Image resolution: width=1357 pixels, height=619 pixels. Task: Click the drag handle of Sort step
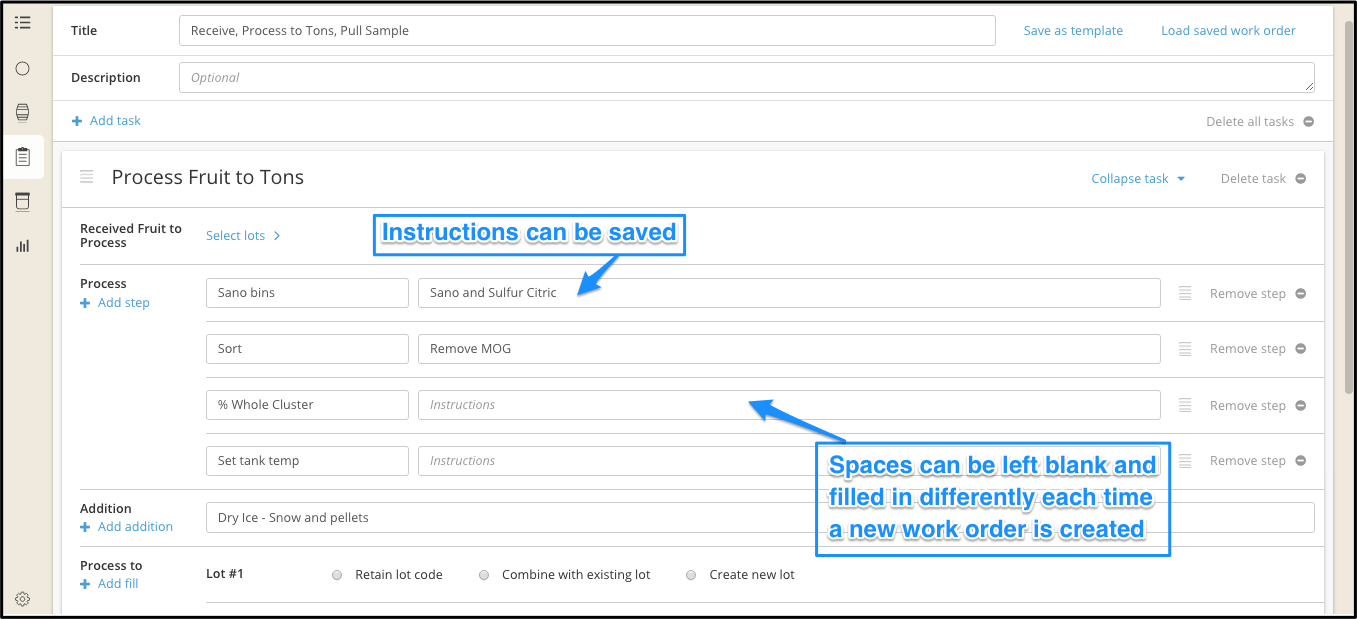pyautogui.click(x=1185, y=349)
